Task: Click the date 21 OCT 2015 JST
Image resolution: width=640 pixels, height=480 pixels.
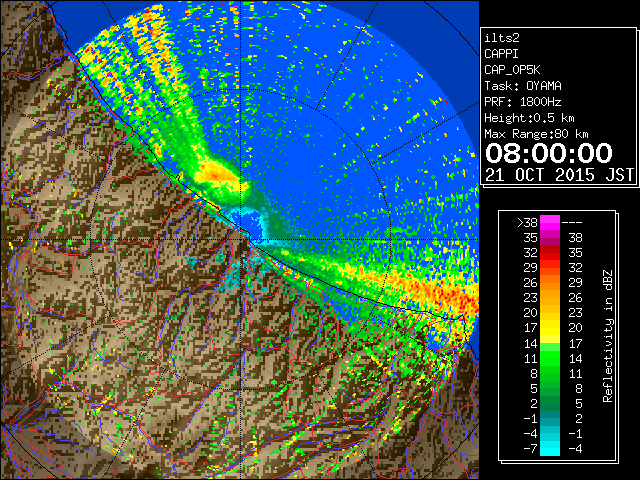Action: pyautogui.click(x=559, y=175)
